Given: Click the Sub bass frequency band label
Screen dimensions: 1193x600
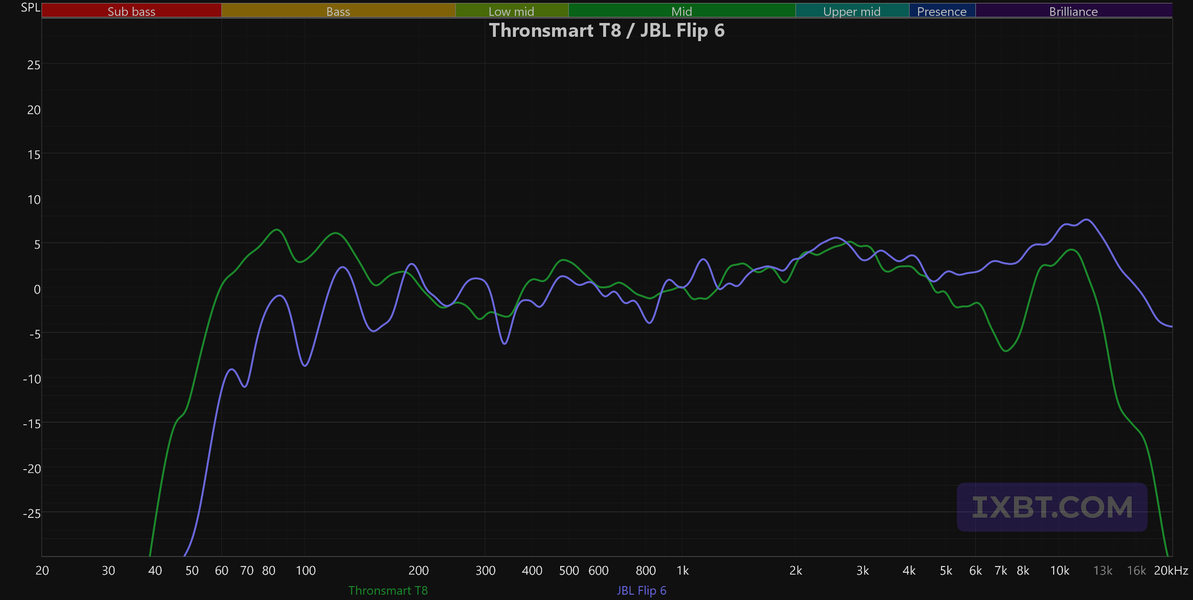Looking at the screenshot, I should coord(132,11).
